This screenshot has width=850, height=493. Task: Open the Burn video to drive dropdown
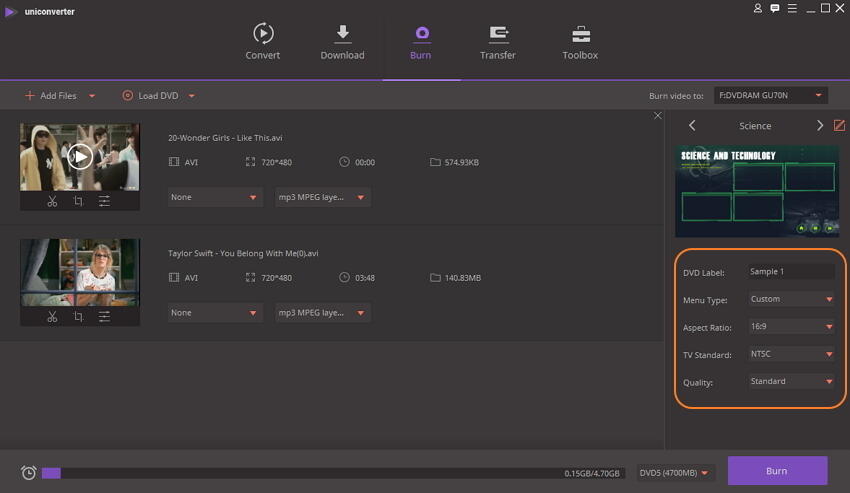(770, 95)
